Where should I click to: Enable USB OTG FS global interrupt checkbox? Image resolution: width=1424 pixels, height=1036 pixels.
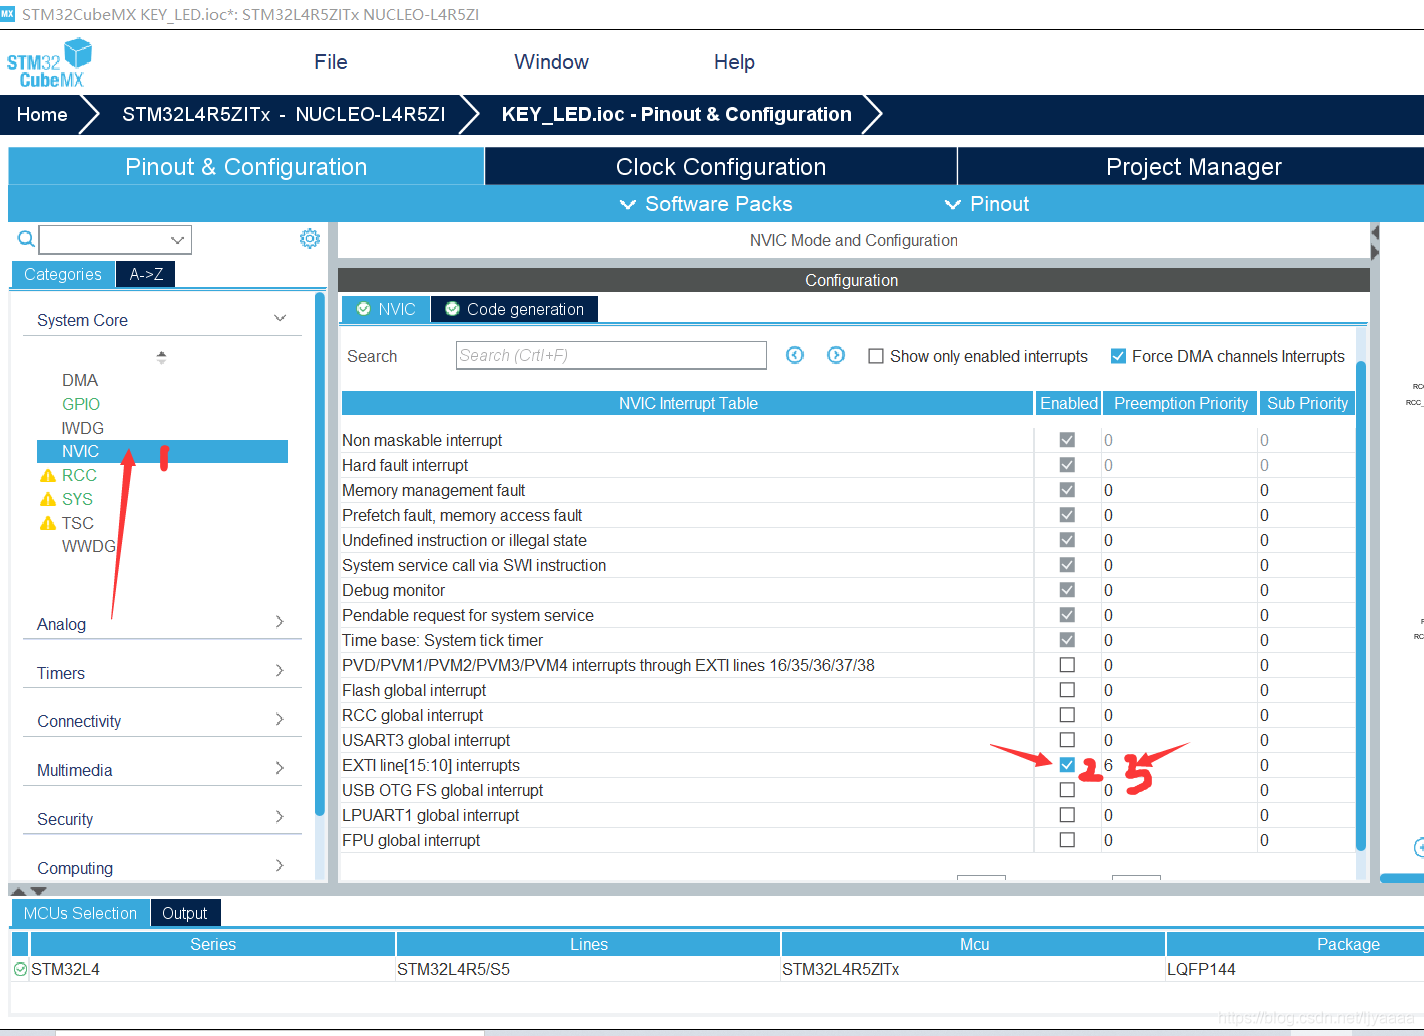pos(1067,790)
